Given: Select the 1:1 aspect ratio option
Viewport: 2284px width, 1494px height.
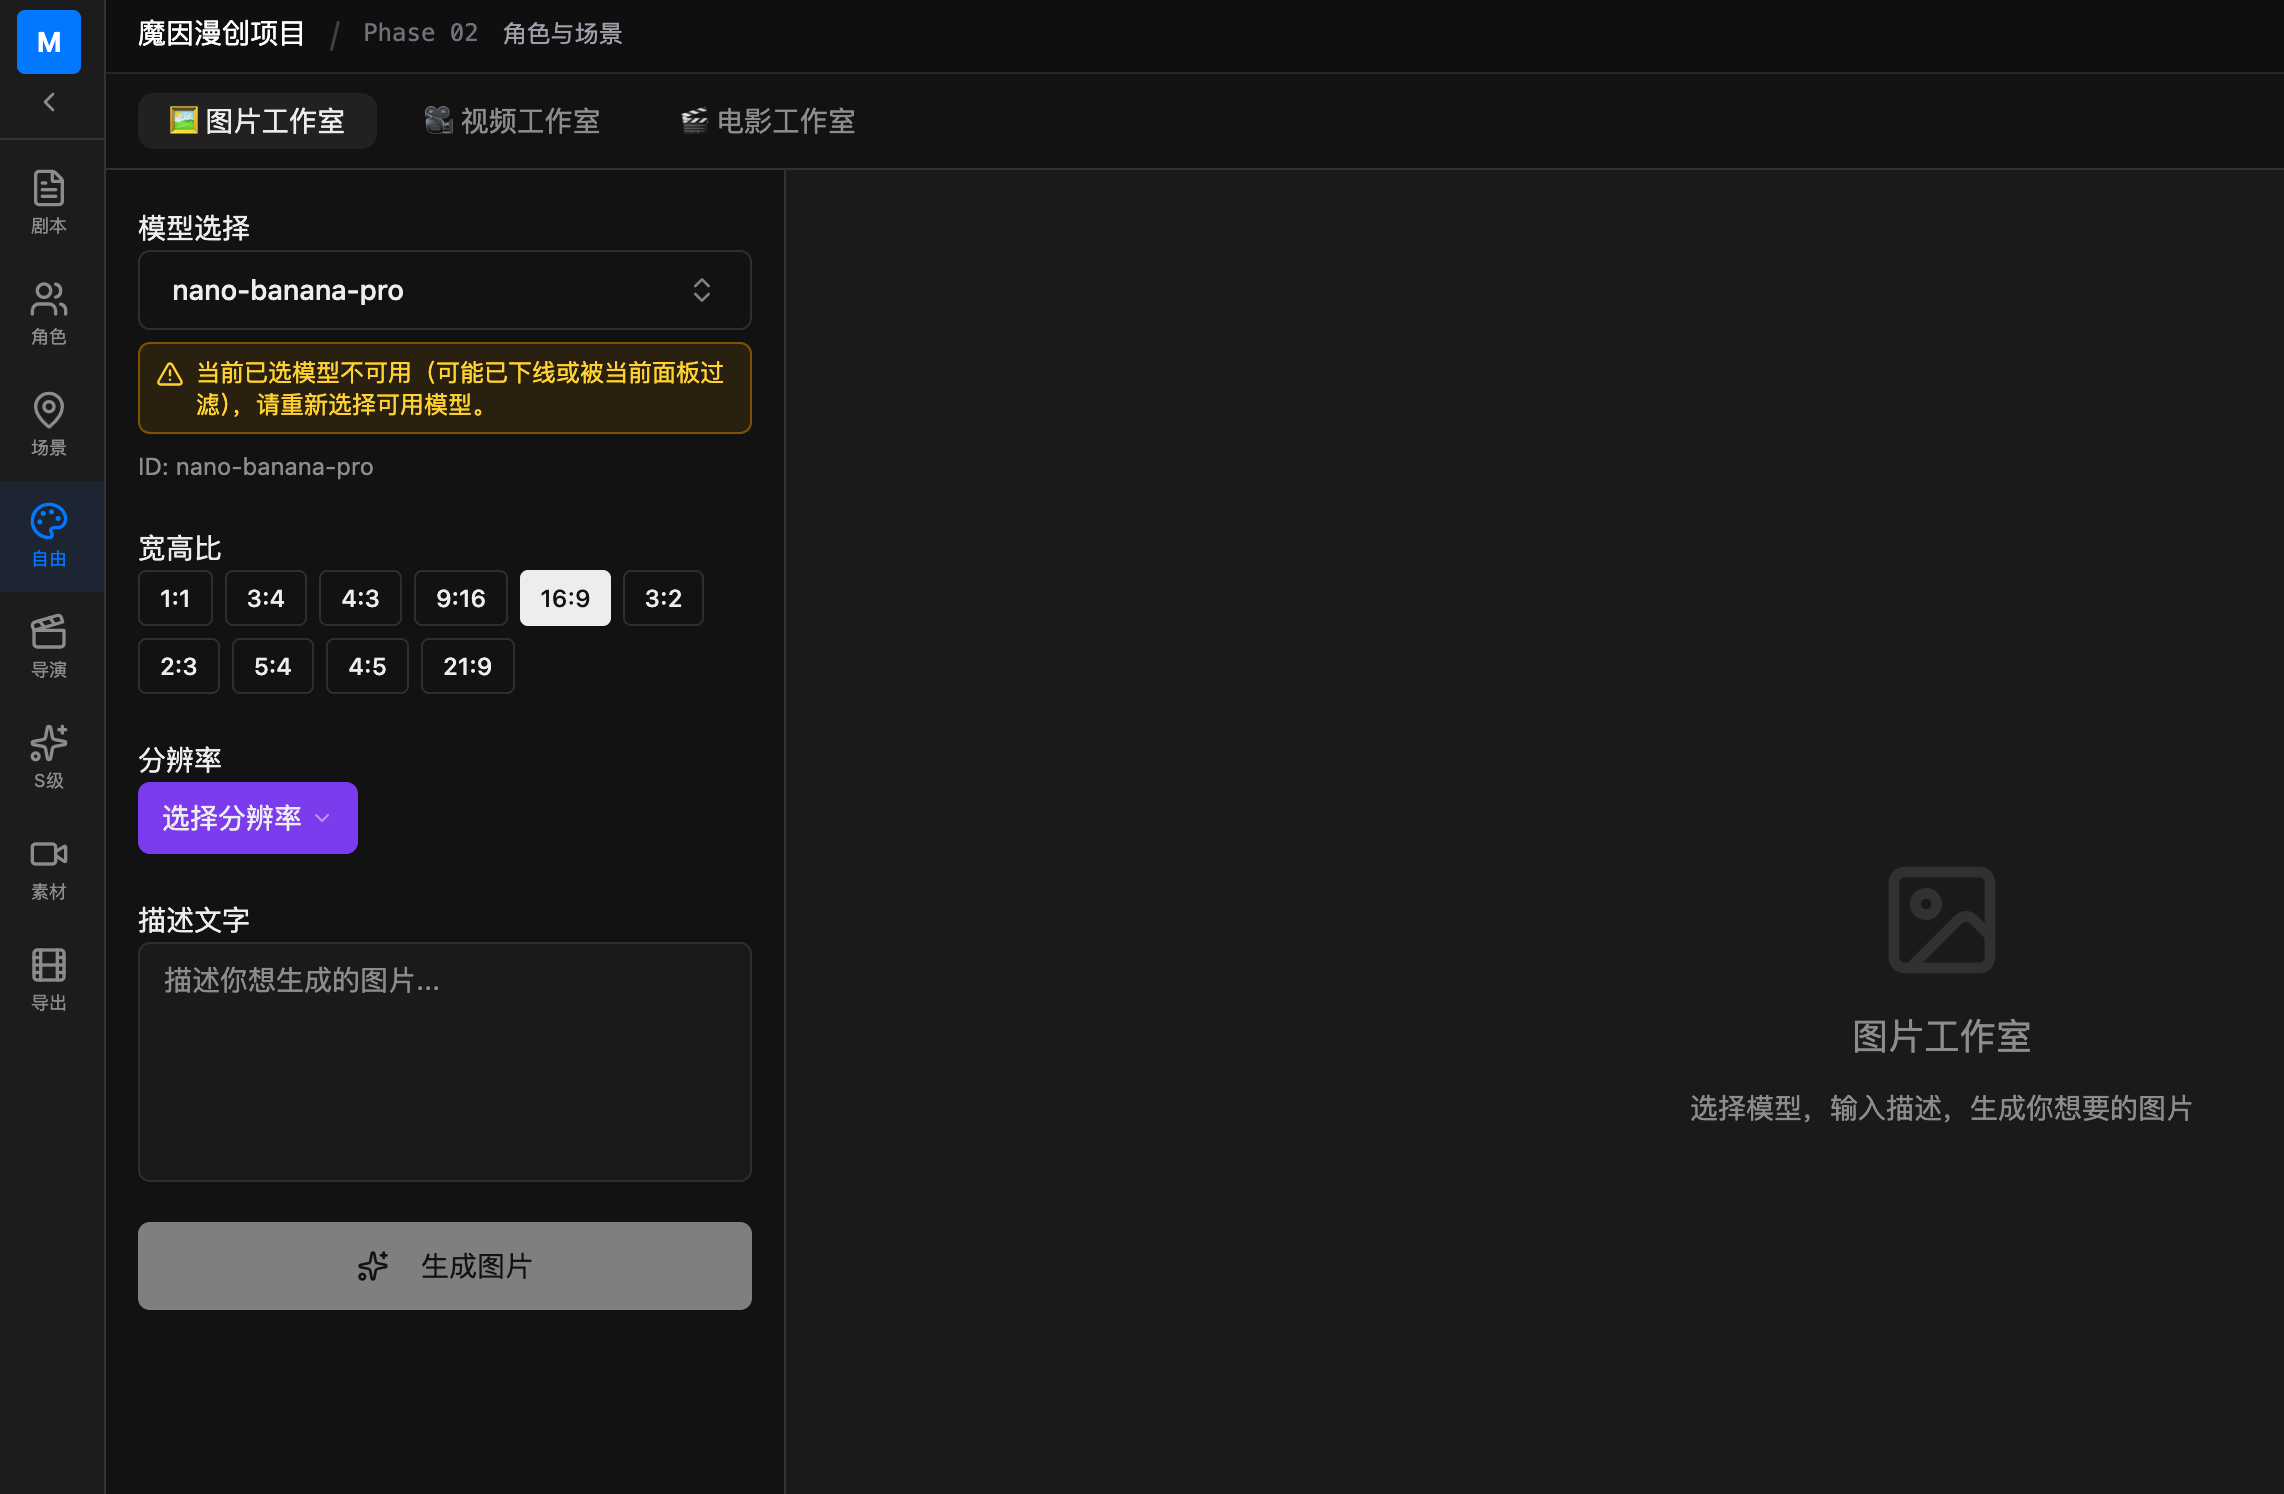Looking at the screenshot, I should pos(175,598).
